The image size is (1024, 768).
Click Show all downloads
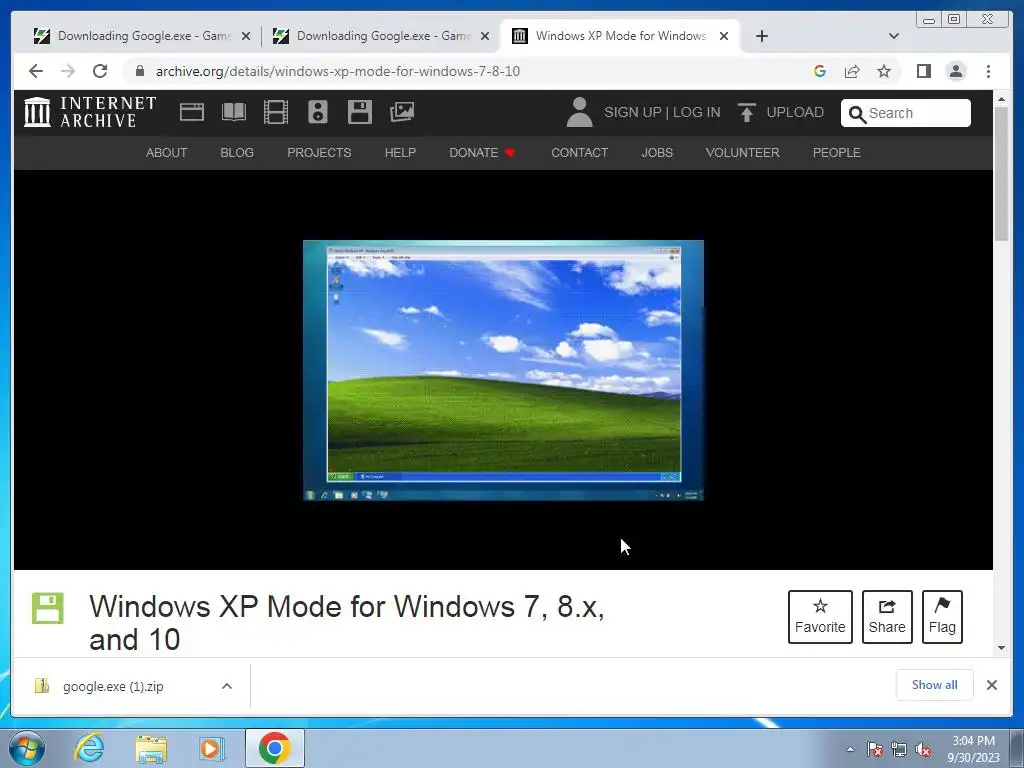tap(935, 685)
